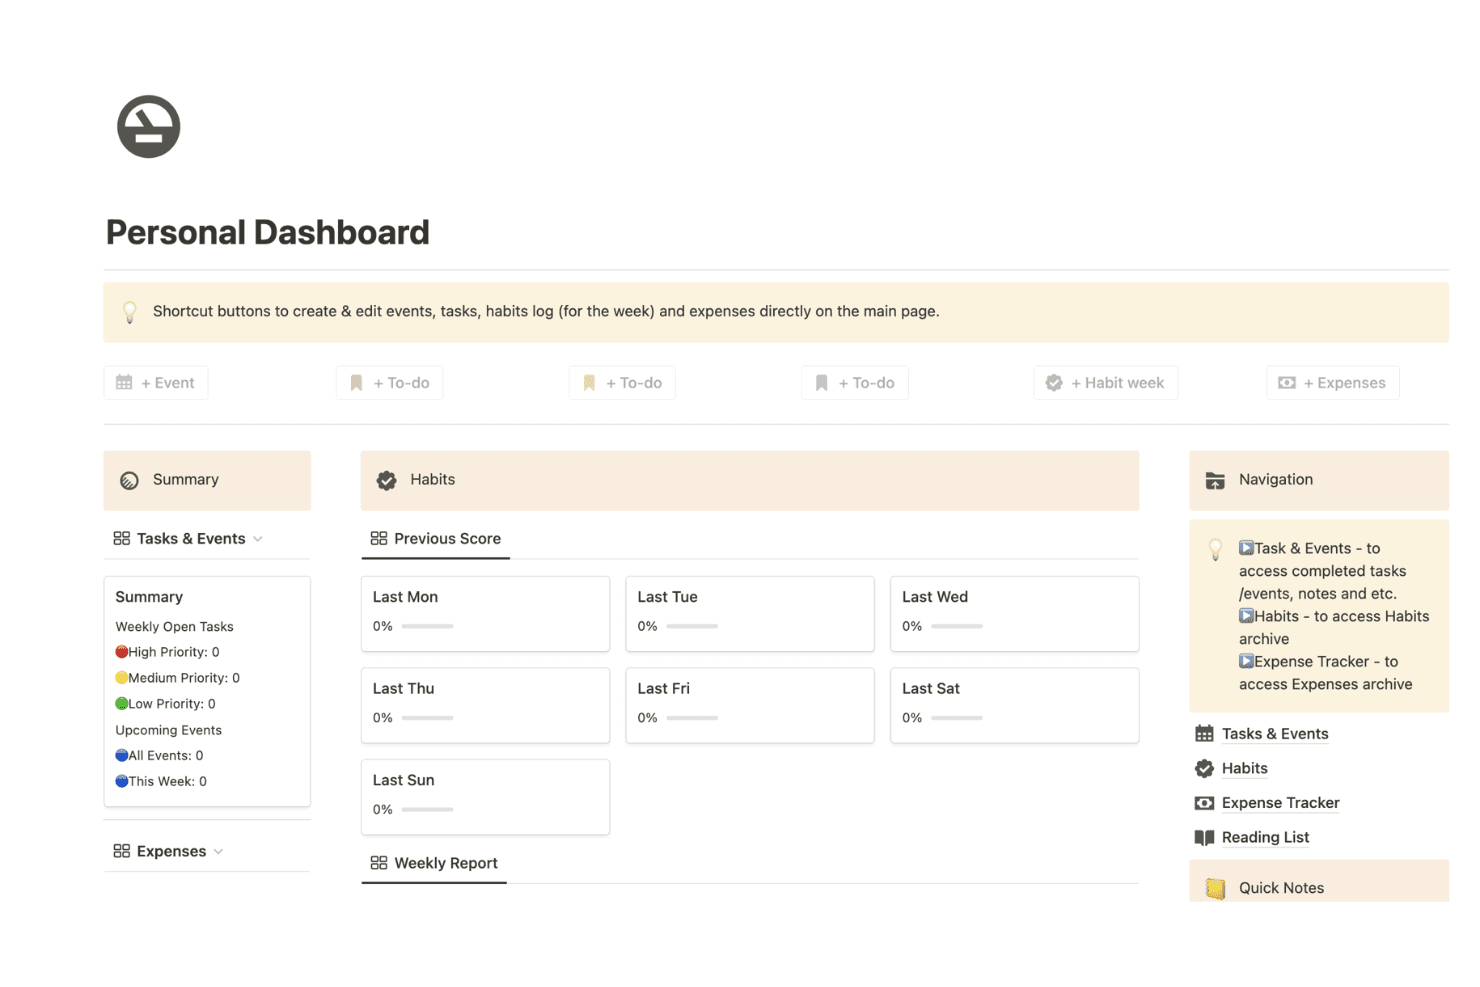1480x987 pixels.
Task: Open the Reading List link
Action: point(1265,838)
